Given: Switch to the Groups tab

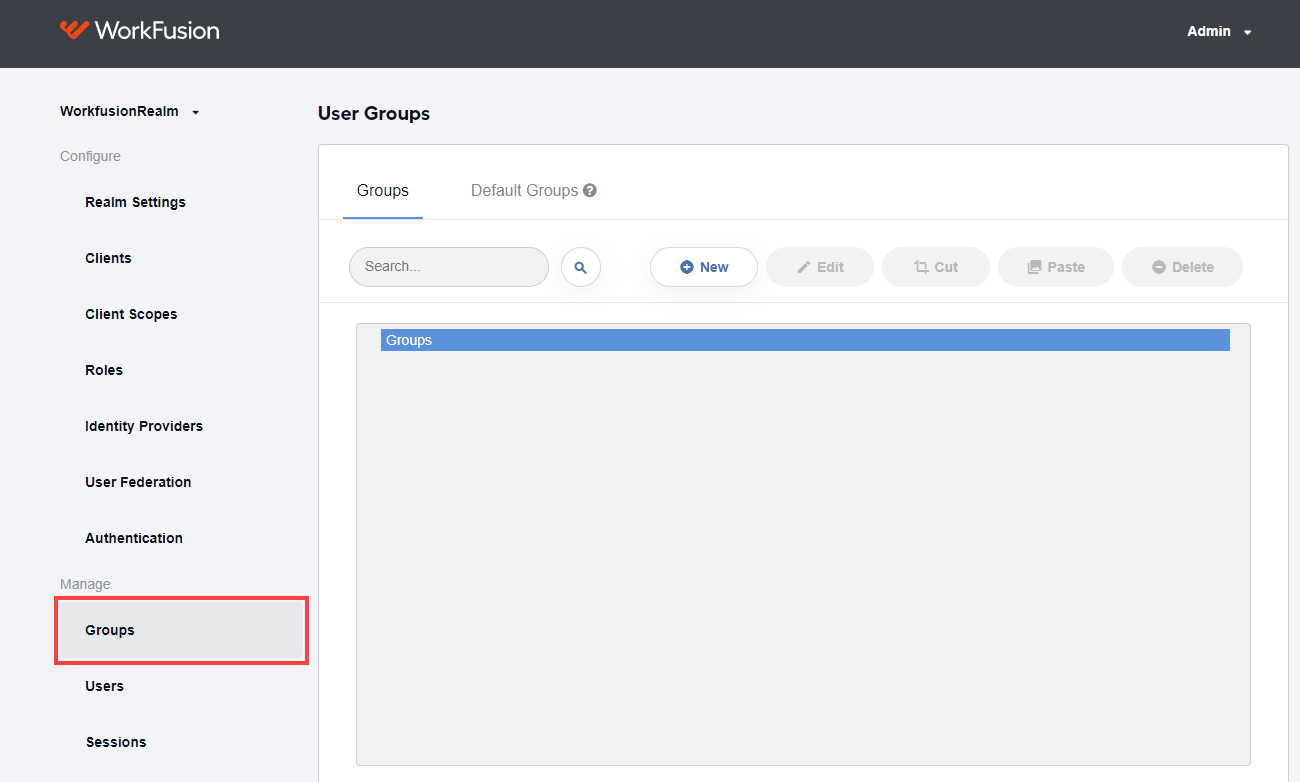Looking at the screenshot, I should pos(383,190).
